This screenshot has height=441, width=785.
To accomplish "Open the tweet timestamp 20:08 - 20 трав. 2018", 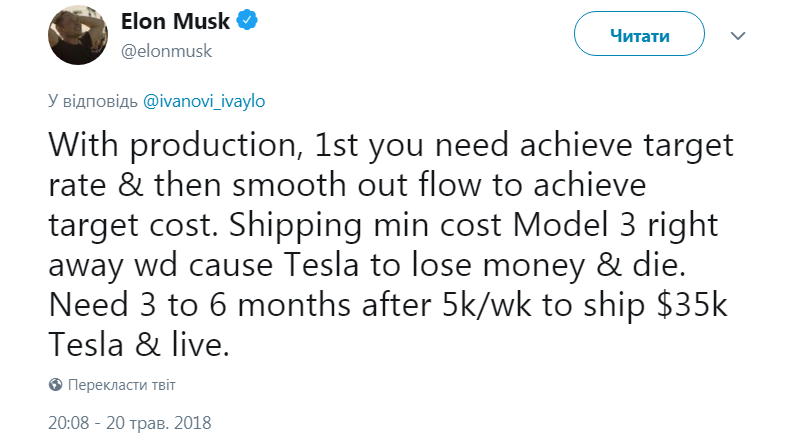I will pos(129,423).
